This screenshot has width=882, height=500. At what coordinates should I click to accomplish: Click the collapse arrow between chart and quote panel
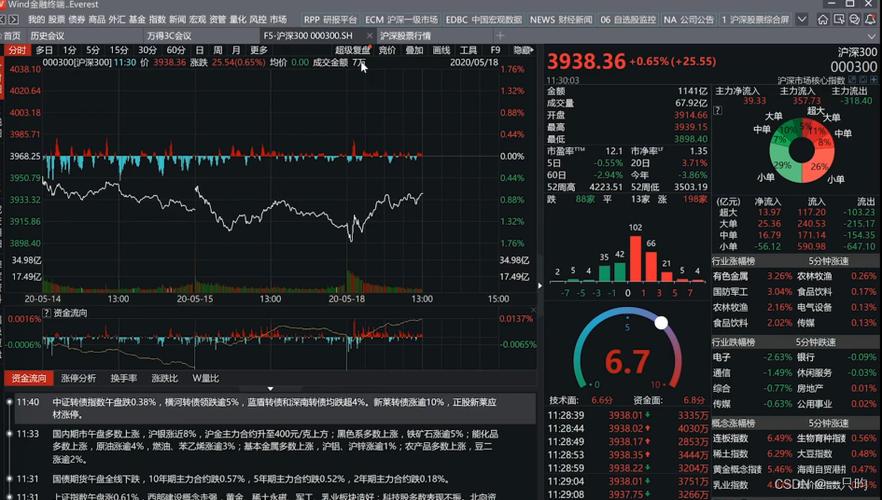click(540, 286)
